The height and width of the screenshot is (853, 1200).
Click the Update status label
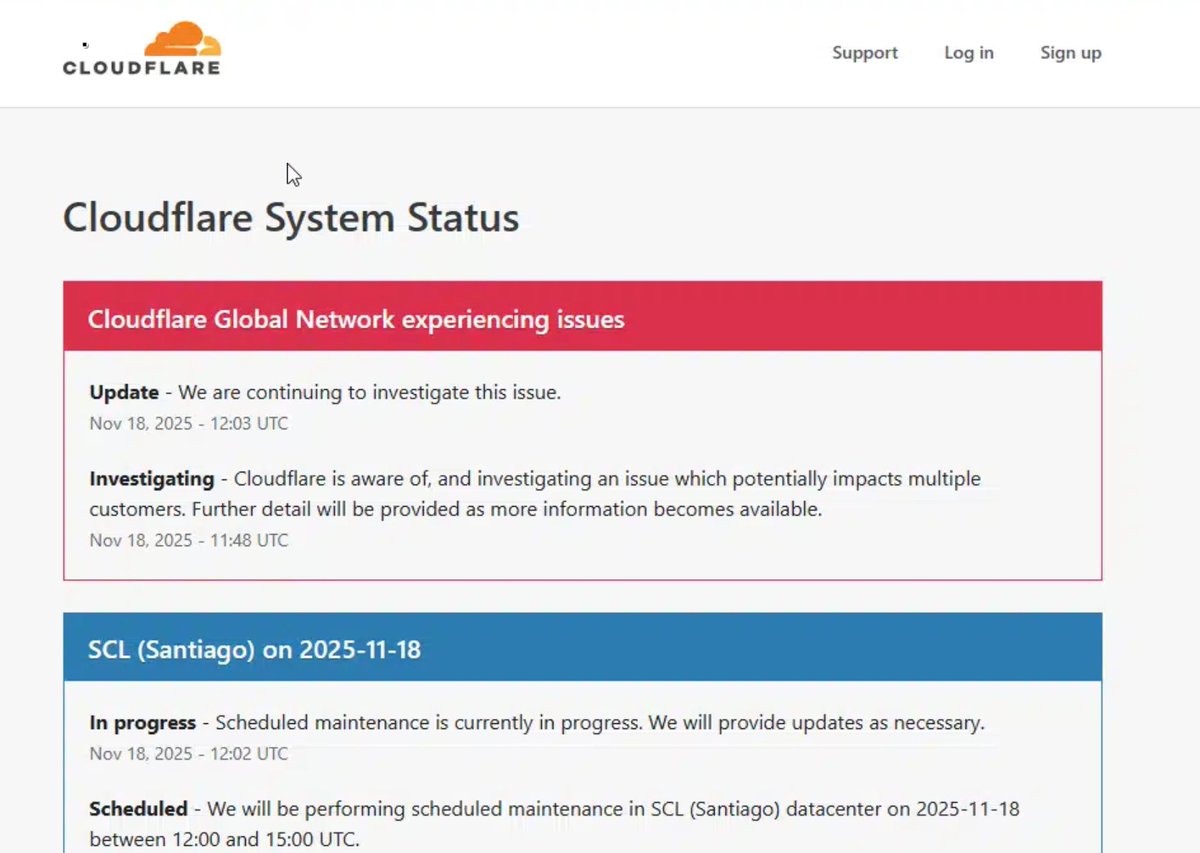click(x=124, y=393)
